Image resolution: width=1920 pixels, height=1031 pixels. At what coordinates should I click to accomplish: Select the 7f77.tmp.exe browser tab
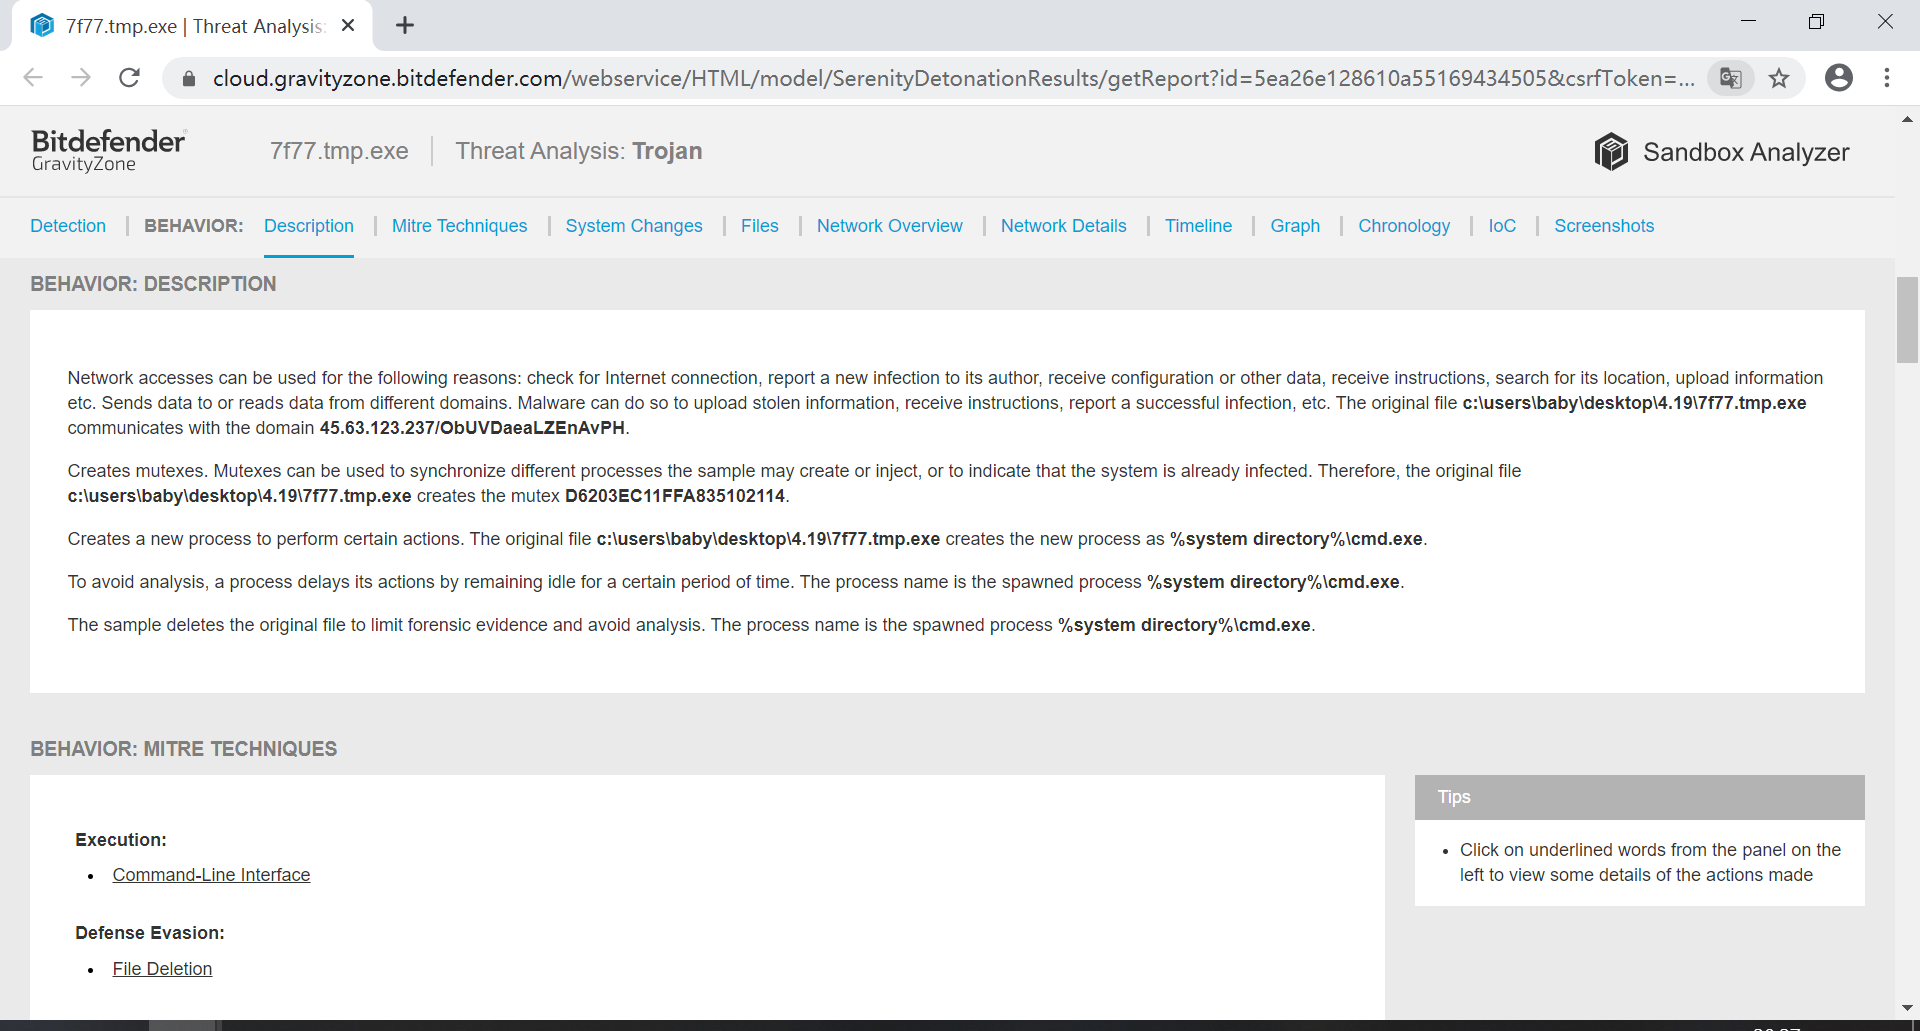194,26
